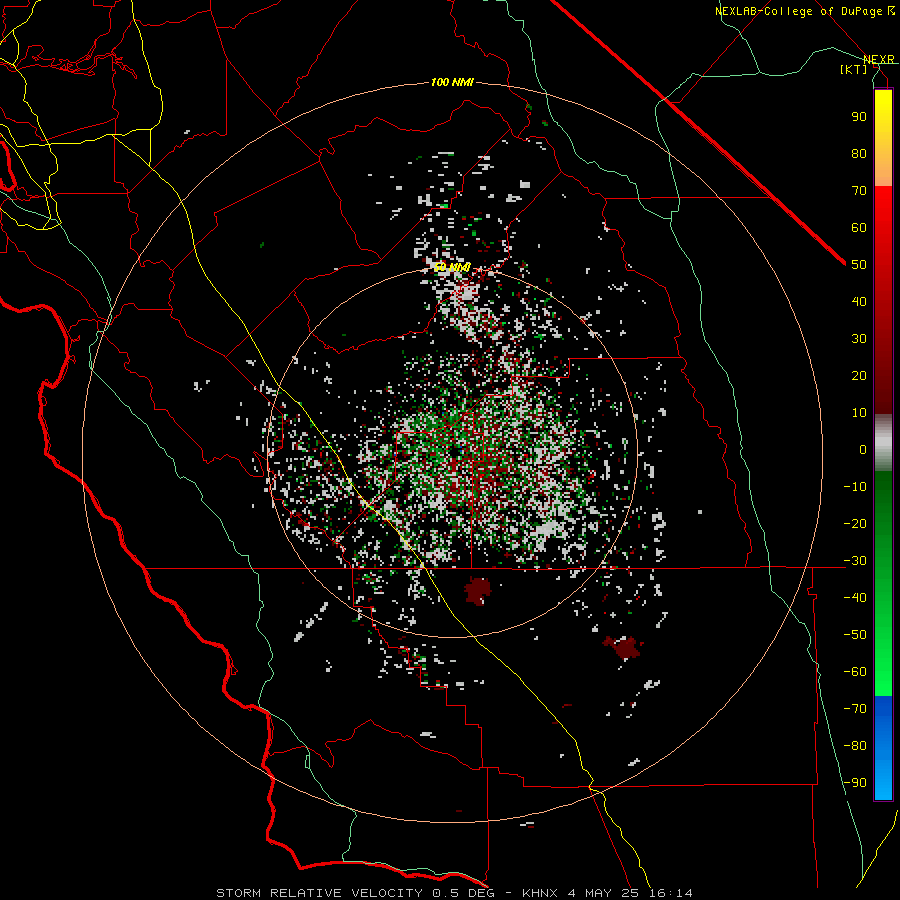Select the positive 10 scale value
The width and height of the screenshot is (900, 900).
click(859, 413)
